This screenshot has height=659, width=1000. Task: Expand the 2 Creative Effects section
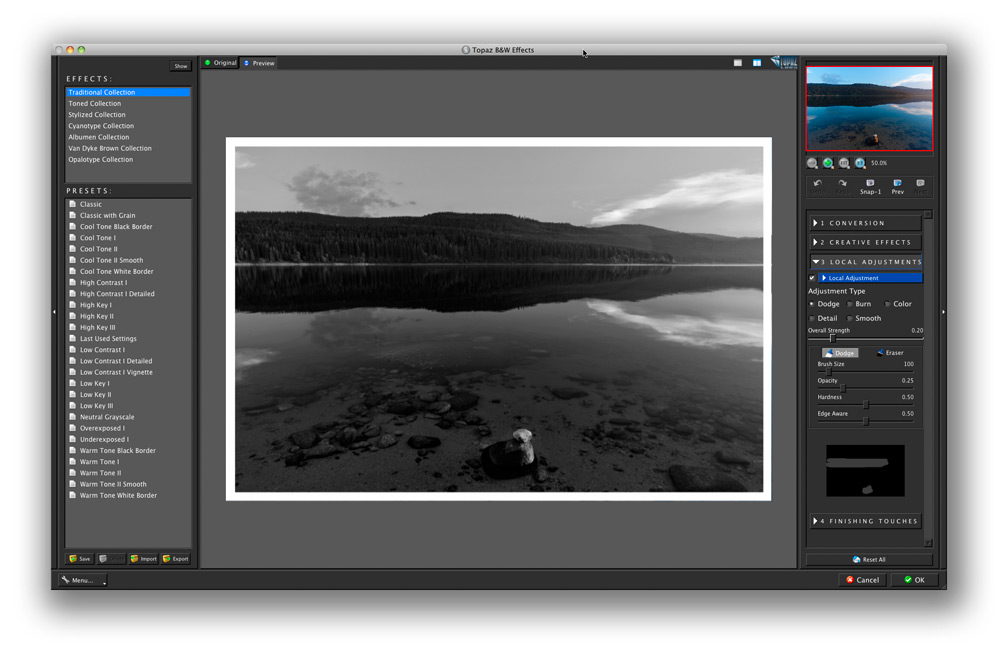pyautogui.click(x=865, y=242)
